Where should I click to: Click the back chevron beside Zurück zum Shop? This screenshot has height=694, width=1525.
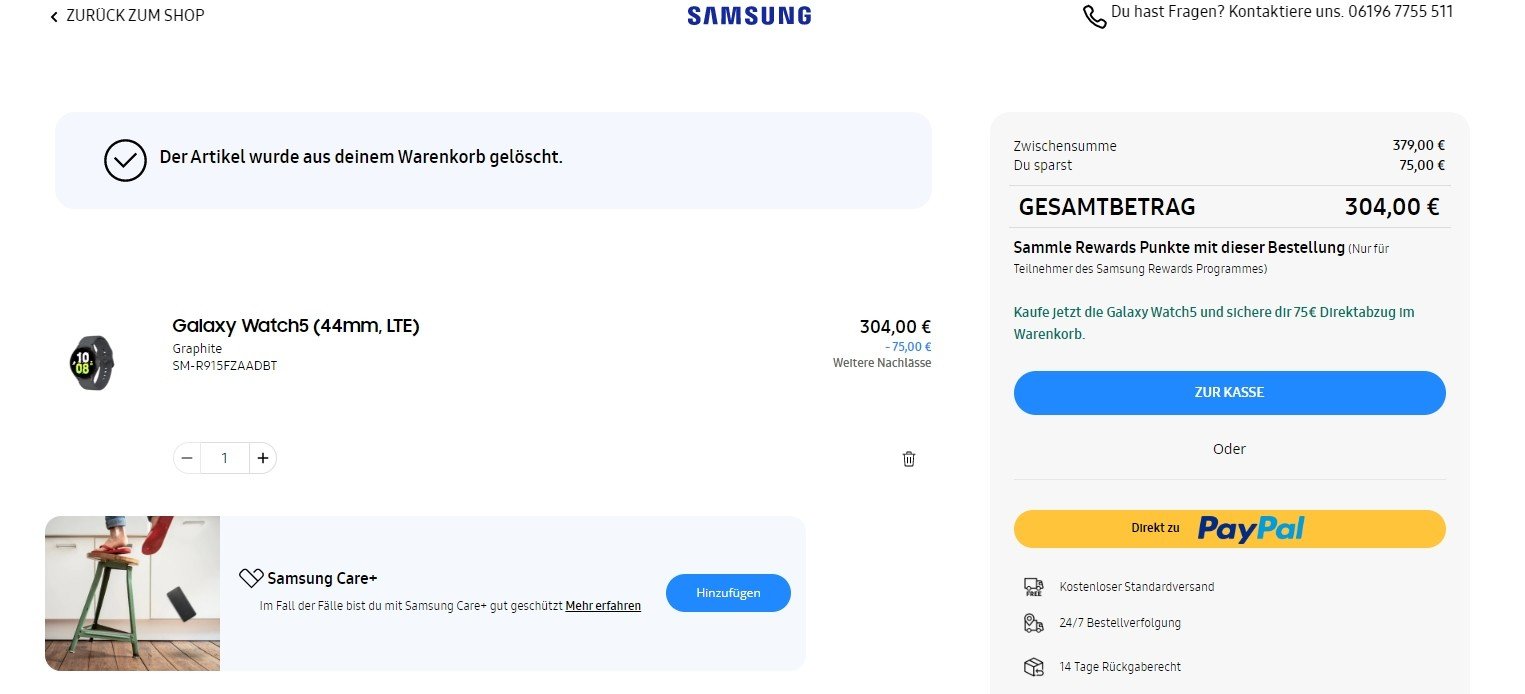[x=54, y=17]
